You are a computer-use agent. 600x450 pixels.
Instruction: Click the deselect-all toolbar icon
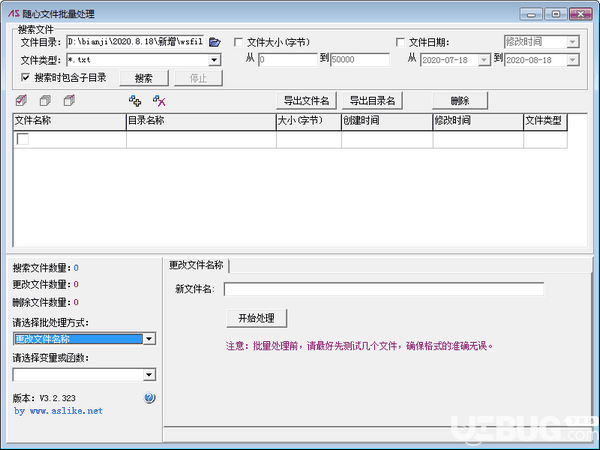pyautogui.click(x=45, y=101)
